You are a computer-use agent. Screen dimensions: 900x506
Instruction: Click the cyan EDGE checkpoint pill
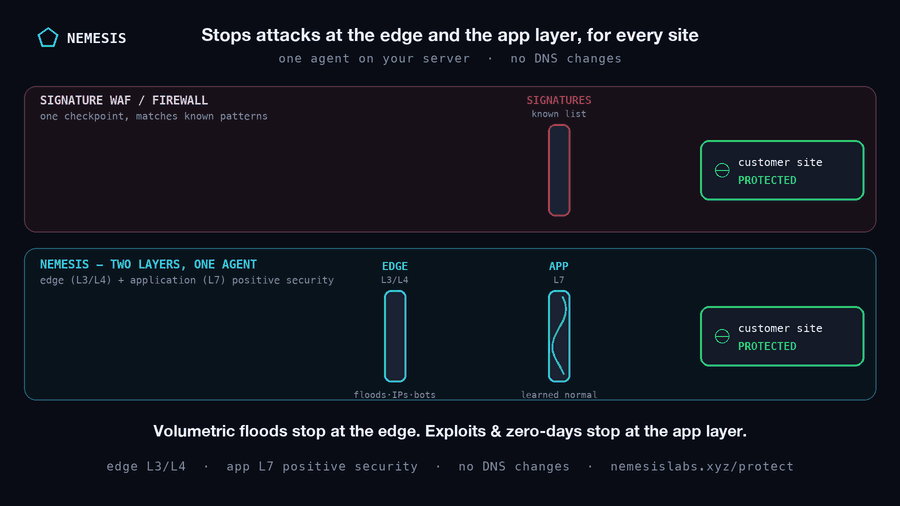click(395, 336)
